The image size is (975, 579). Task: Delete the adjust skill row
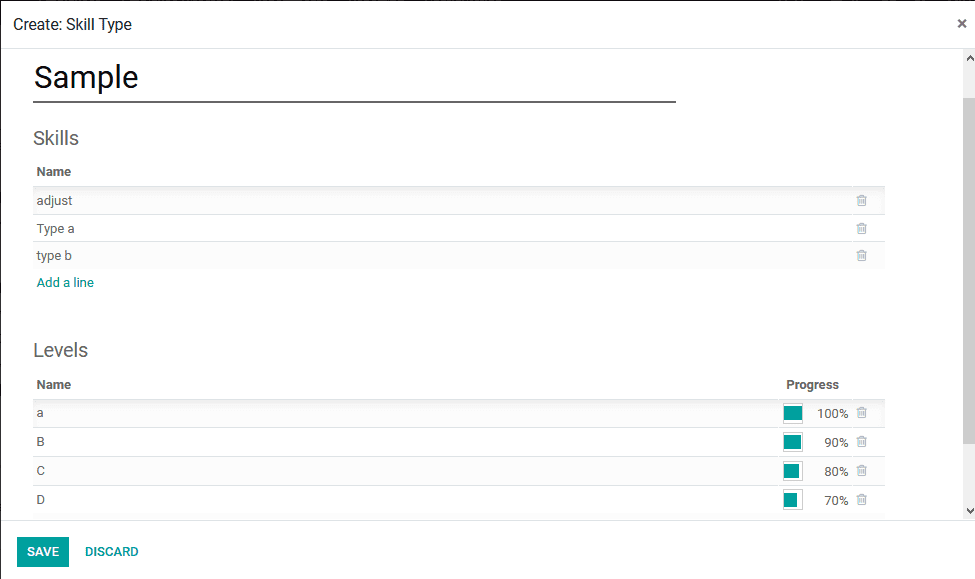[861, 201]
